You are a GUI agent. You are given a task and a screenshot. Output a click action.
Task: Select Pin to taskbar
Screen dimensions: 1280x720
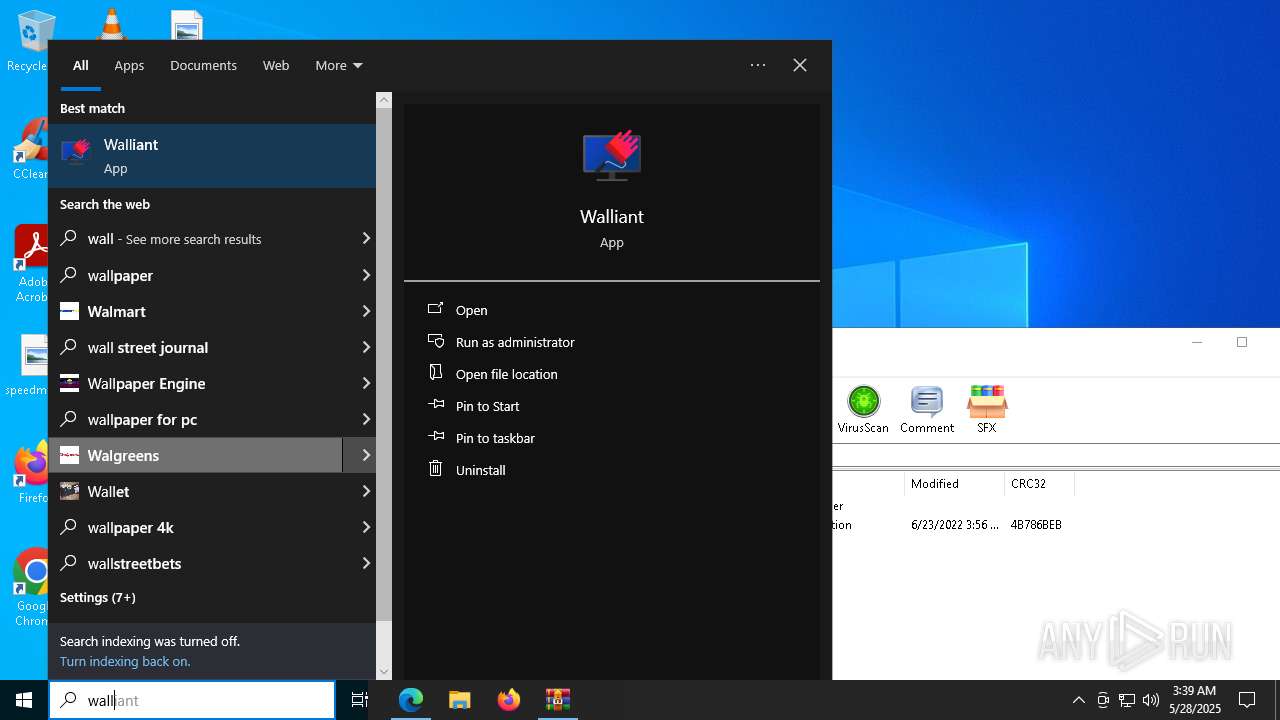pos(495,438)
